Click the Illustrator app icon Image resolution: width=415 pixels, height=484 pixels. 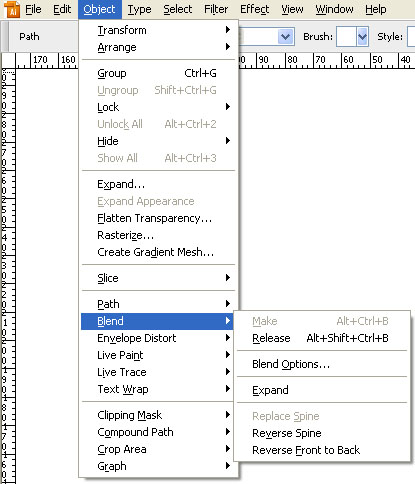tap(12, 9)
